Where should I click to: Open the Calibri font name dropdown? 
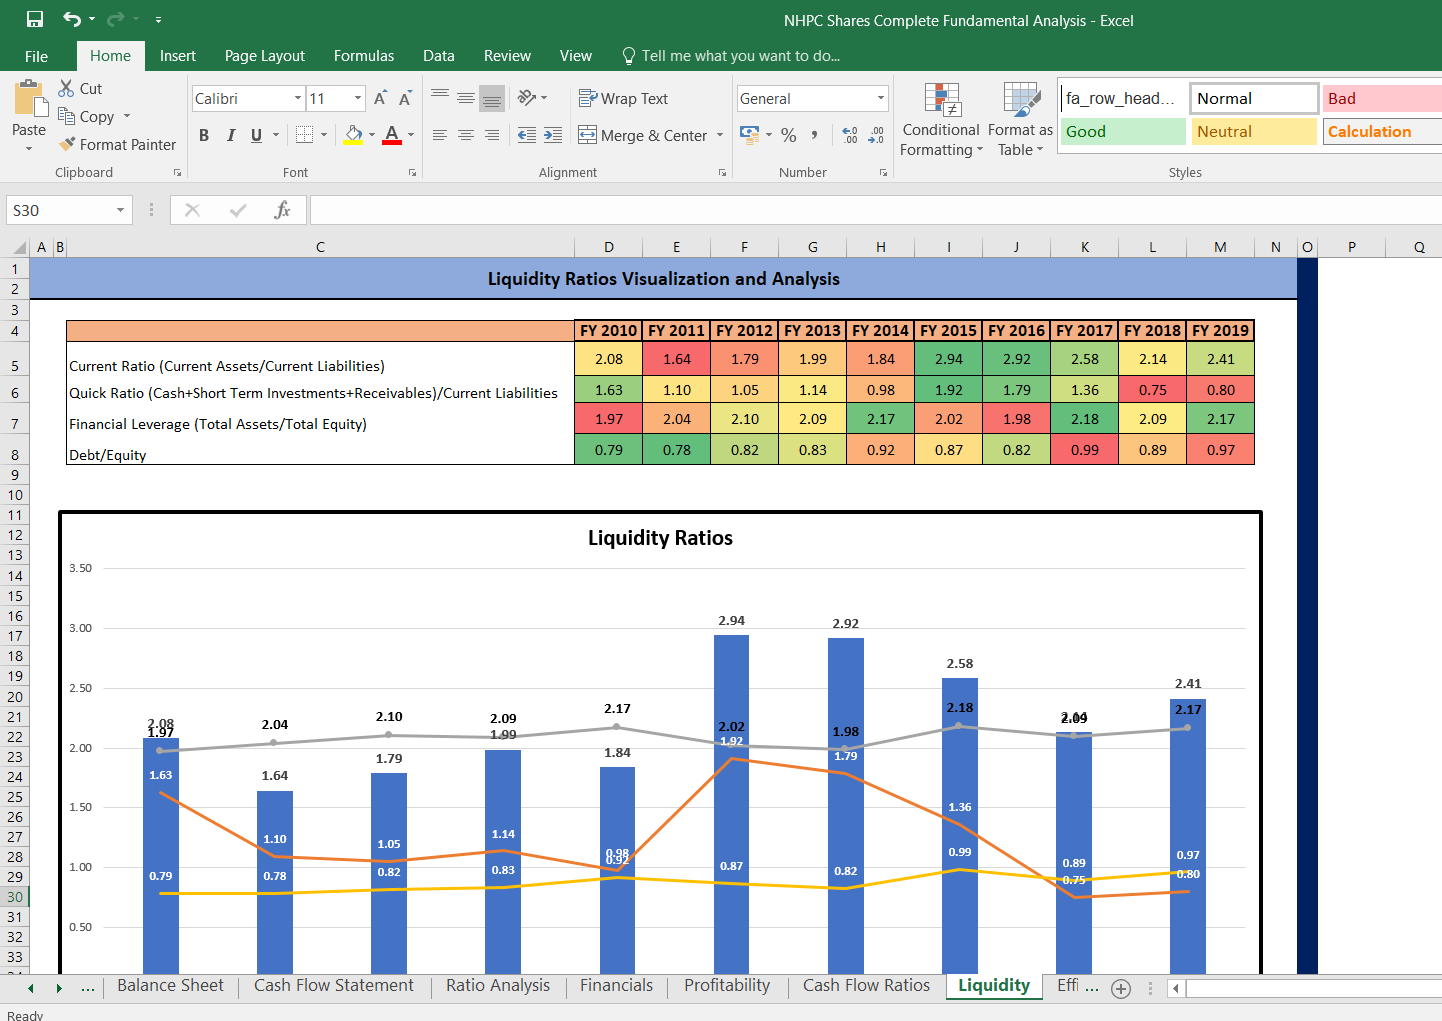tap(298, 98)
